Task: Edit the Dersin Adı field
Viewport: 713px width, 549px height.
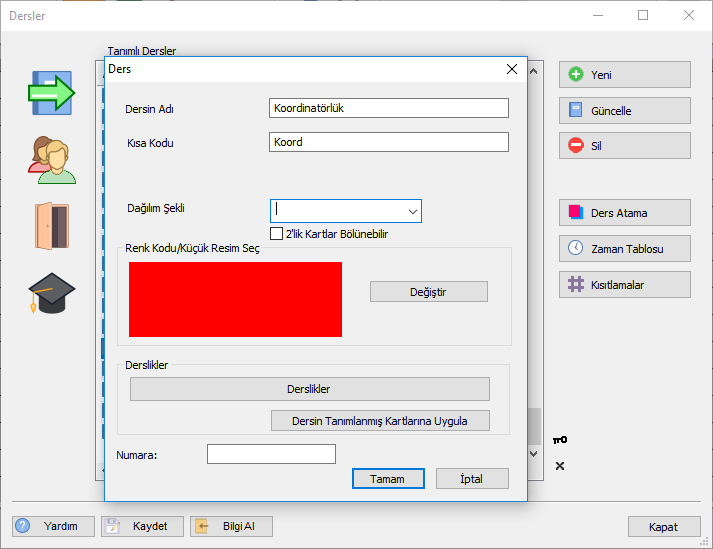Action: (x=389, y=108)
